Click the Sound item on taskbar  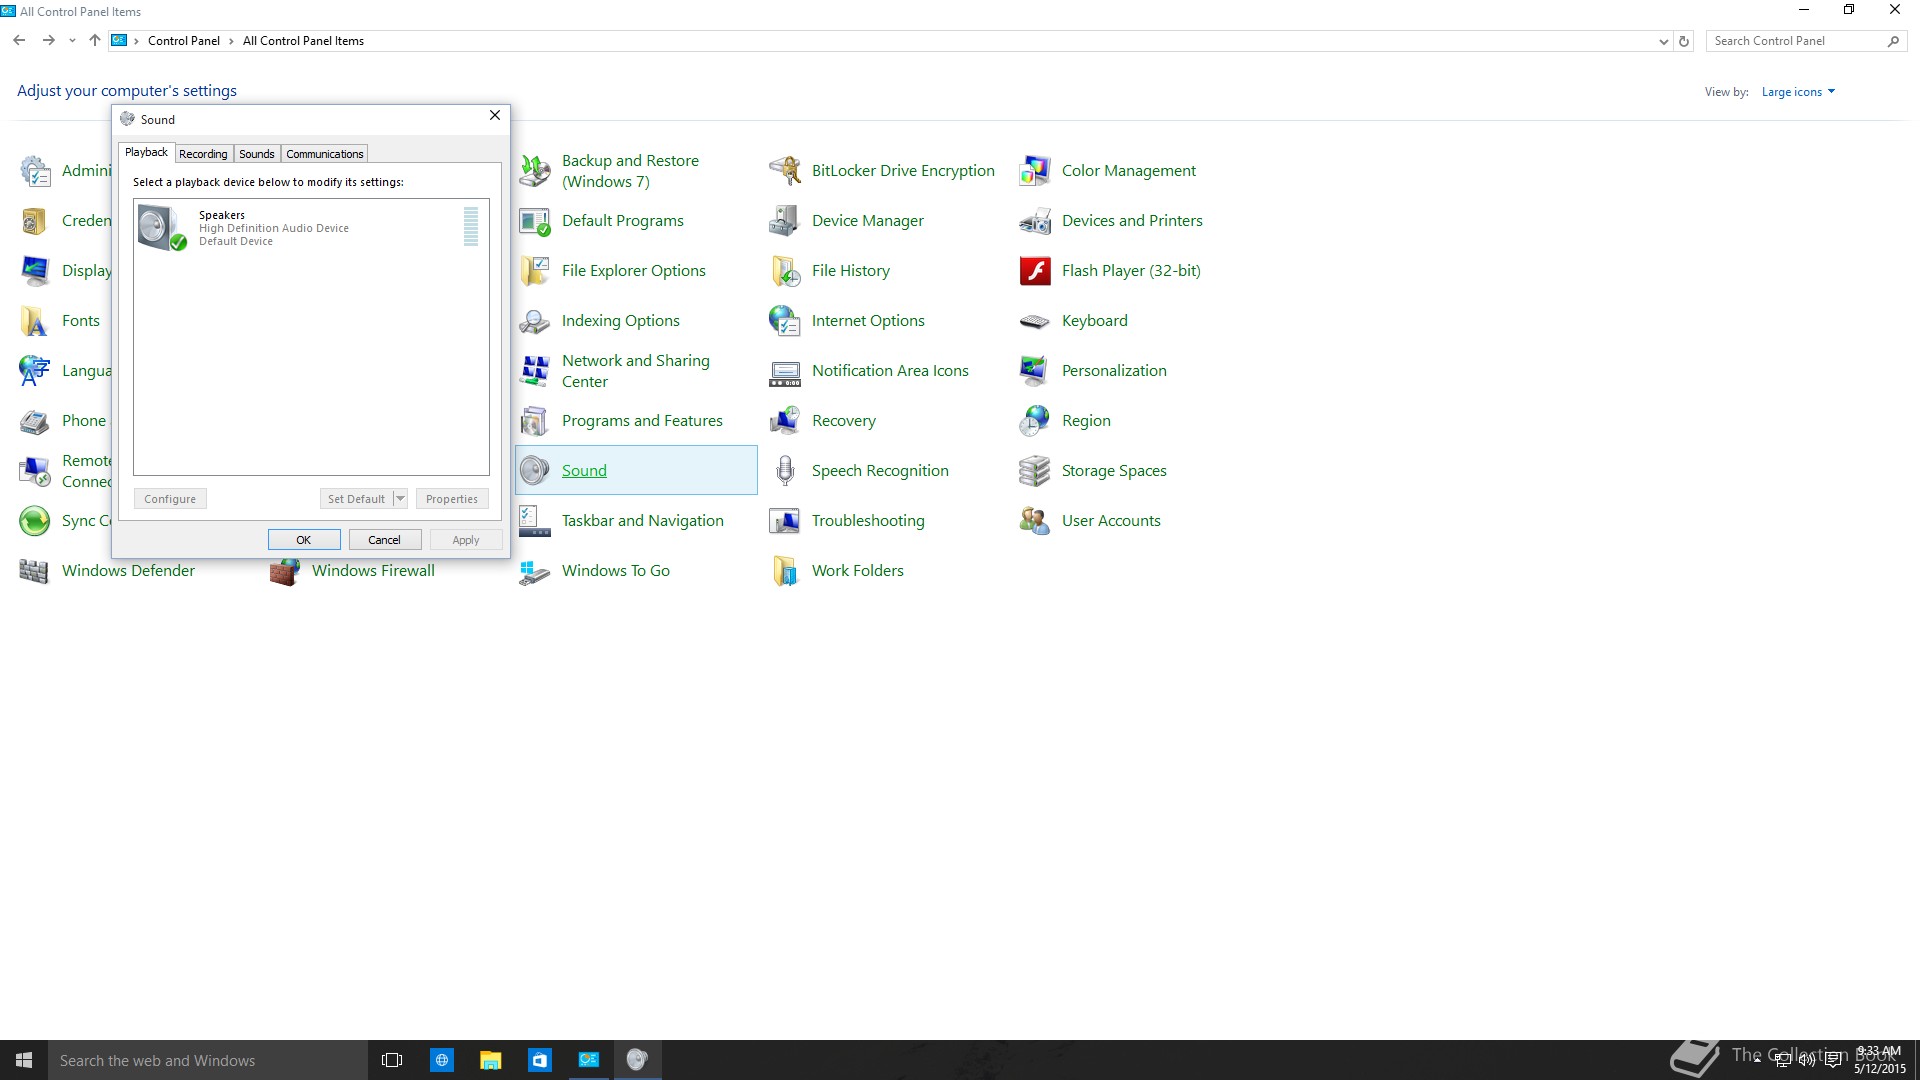[x=637, y=1060]
